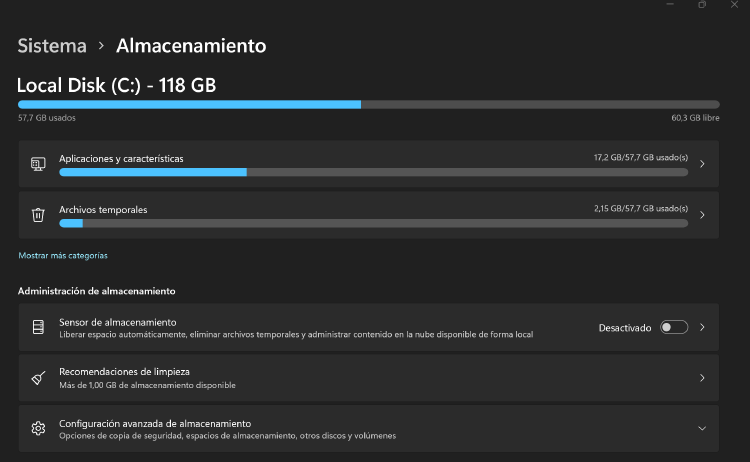
Task: Open the Recomendaciones de limpieza chevron arrow
Action: [702, 378]
